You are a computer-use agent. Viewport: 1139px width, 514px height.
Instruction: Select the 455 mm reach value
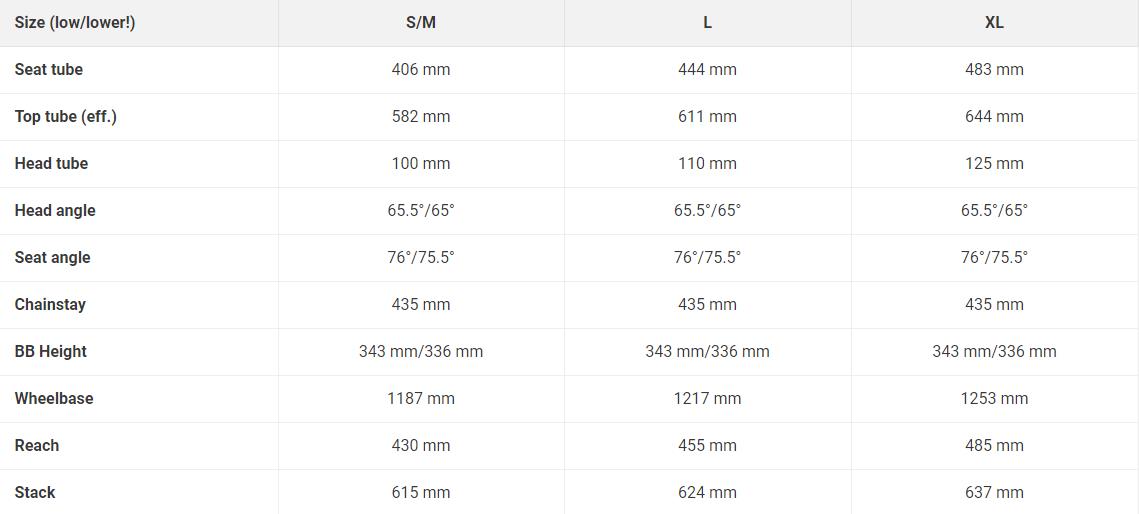tap(707, 446)
